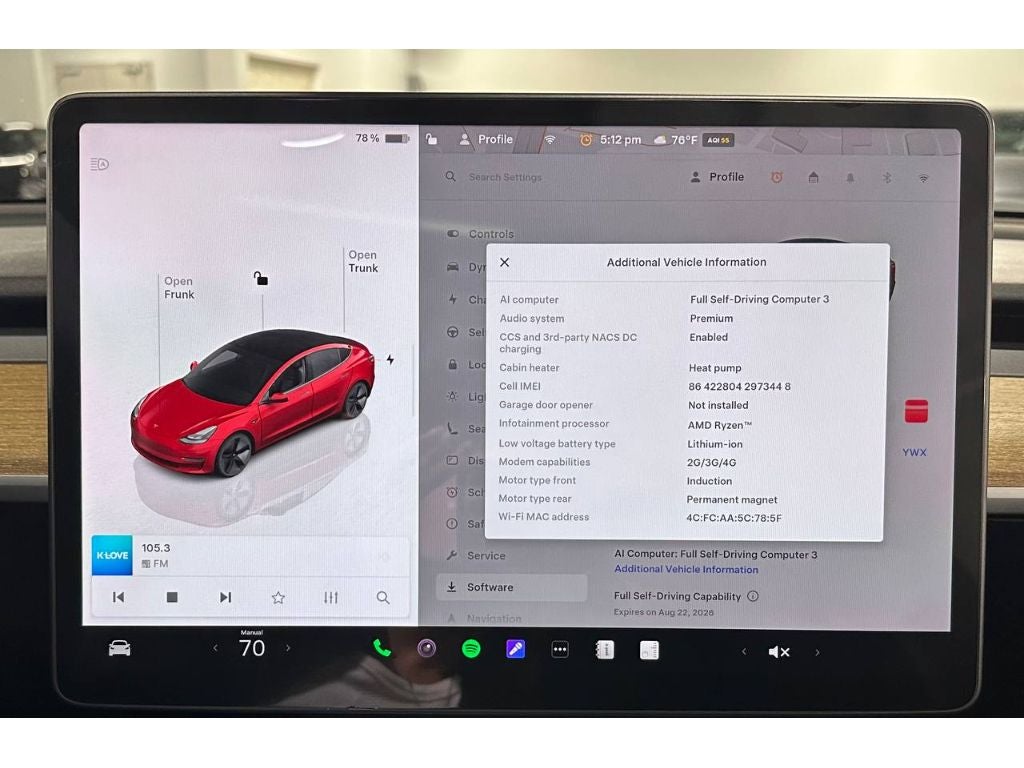Screen dimensions: 1024x768
Task: Toggle the muted speaker icon
Action: tap(779, 652)
